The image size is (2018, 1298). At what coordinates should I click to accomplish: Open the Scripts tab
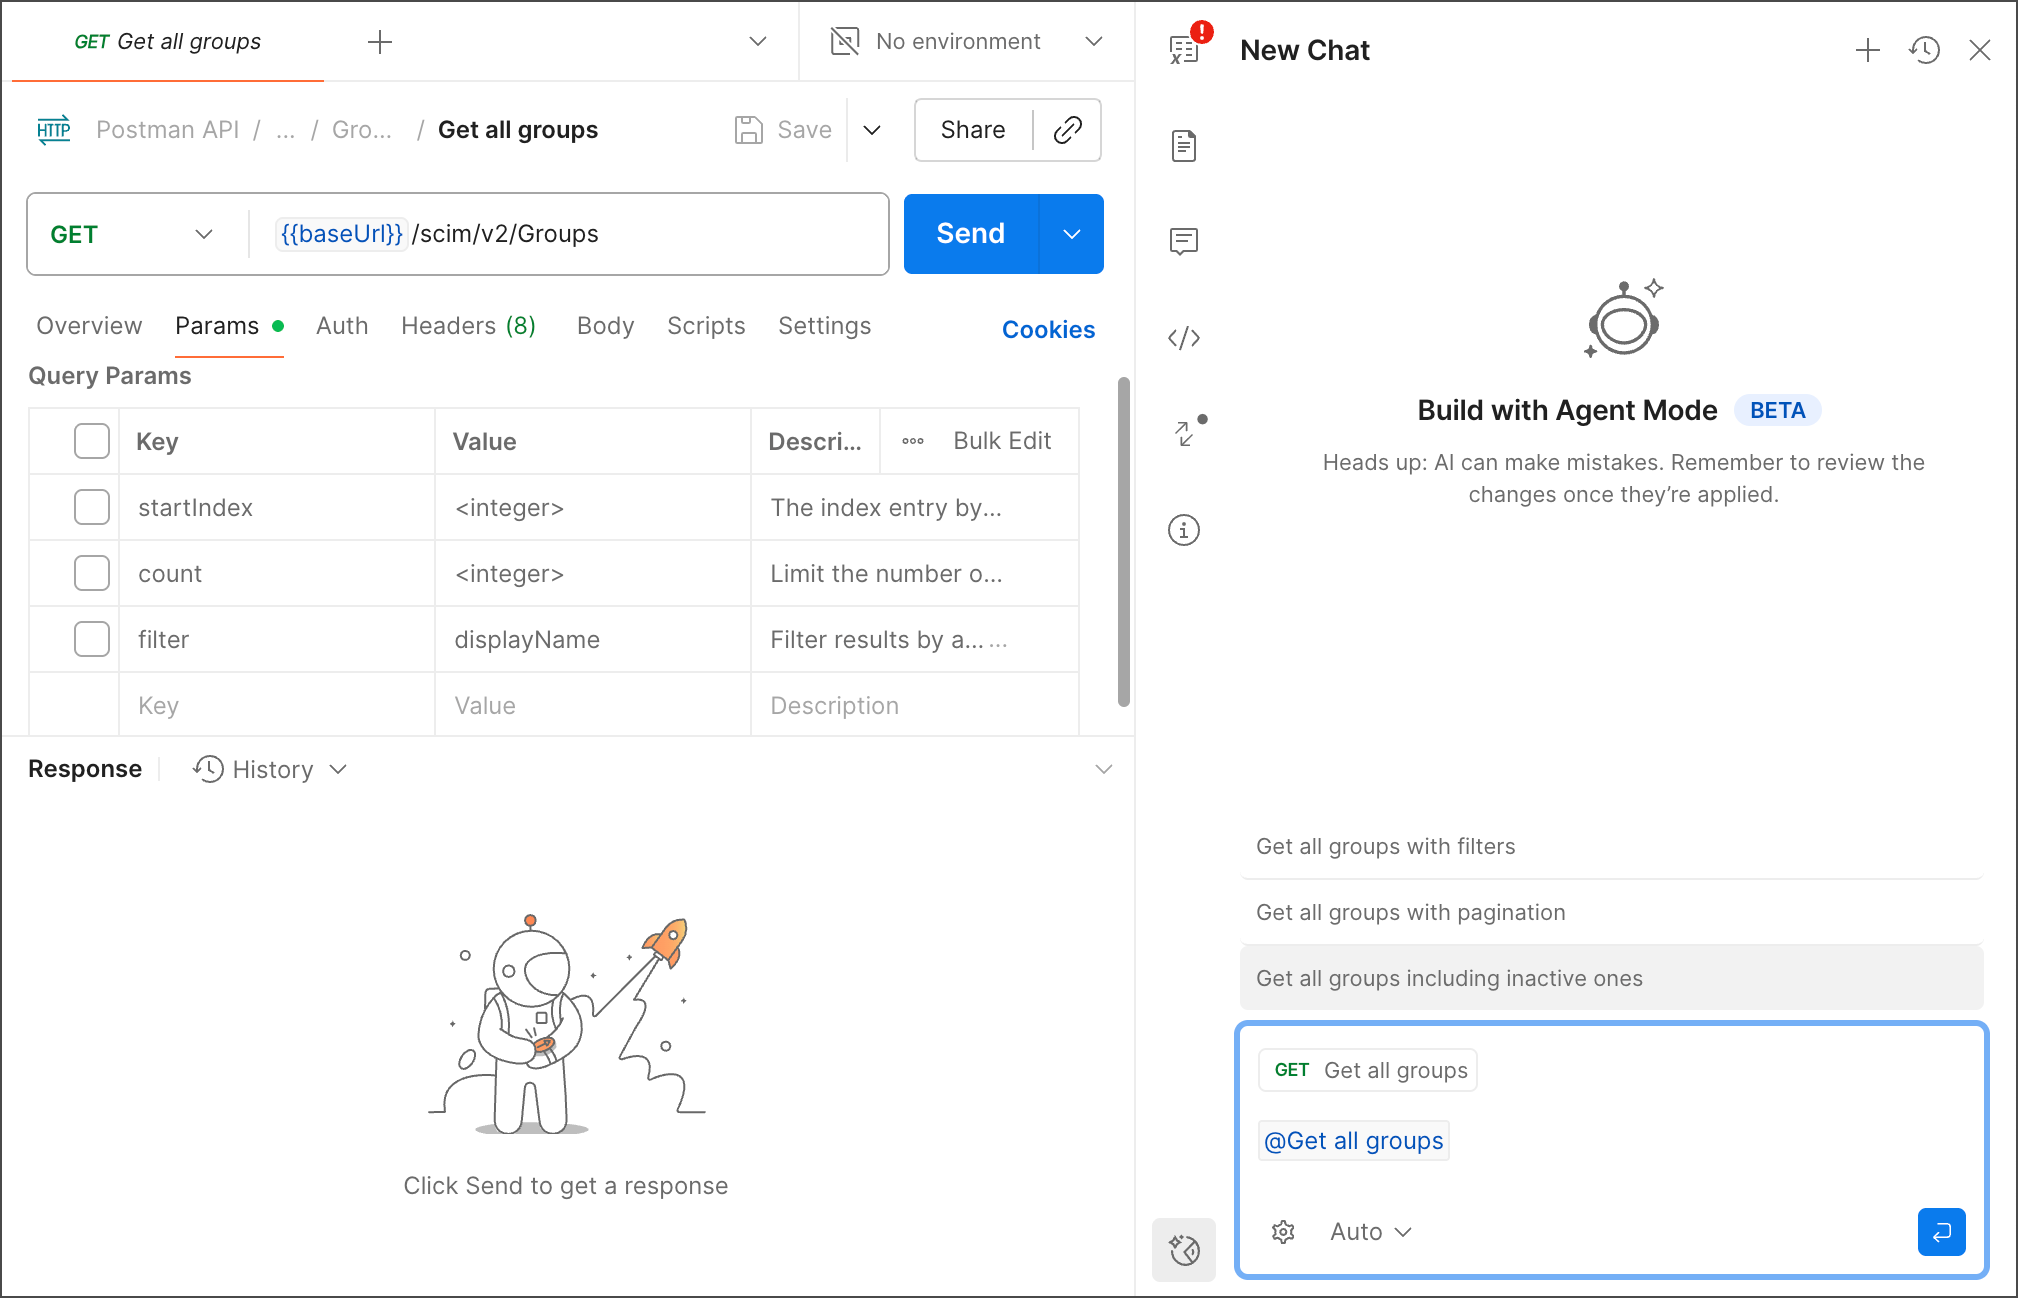tap(706, 326)
